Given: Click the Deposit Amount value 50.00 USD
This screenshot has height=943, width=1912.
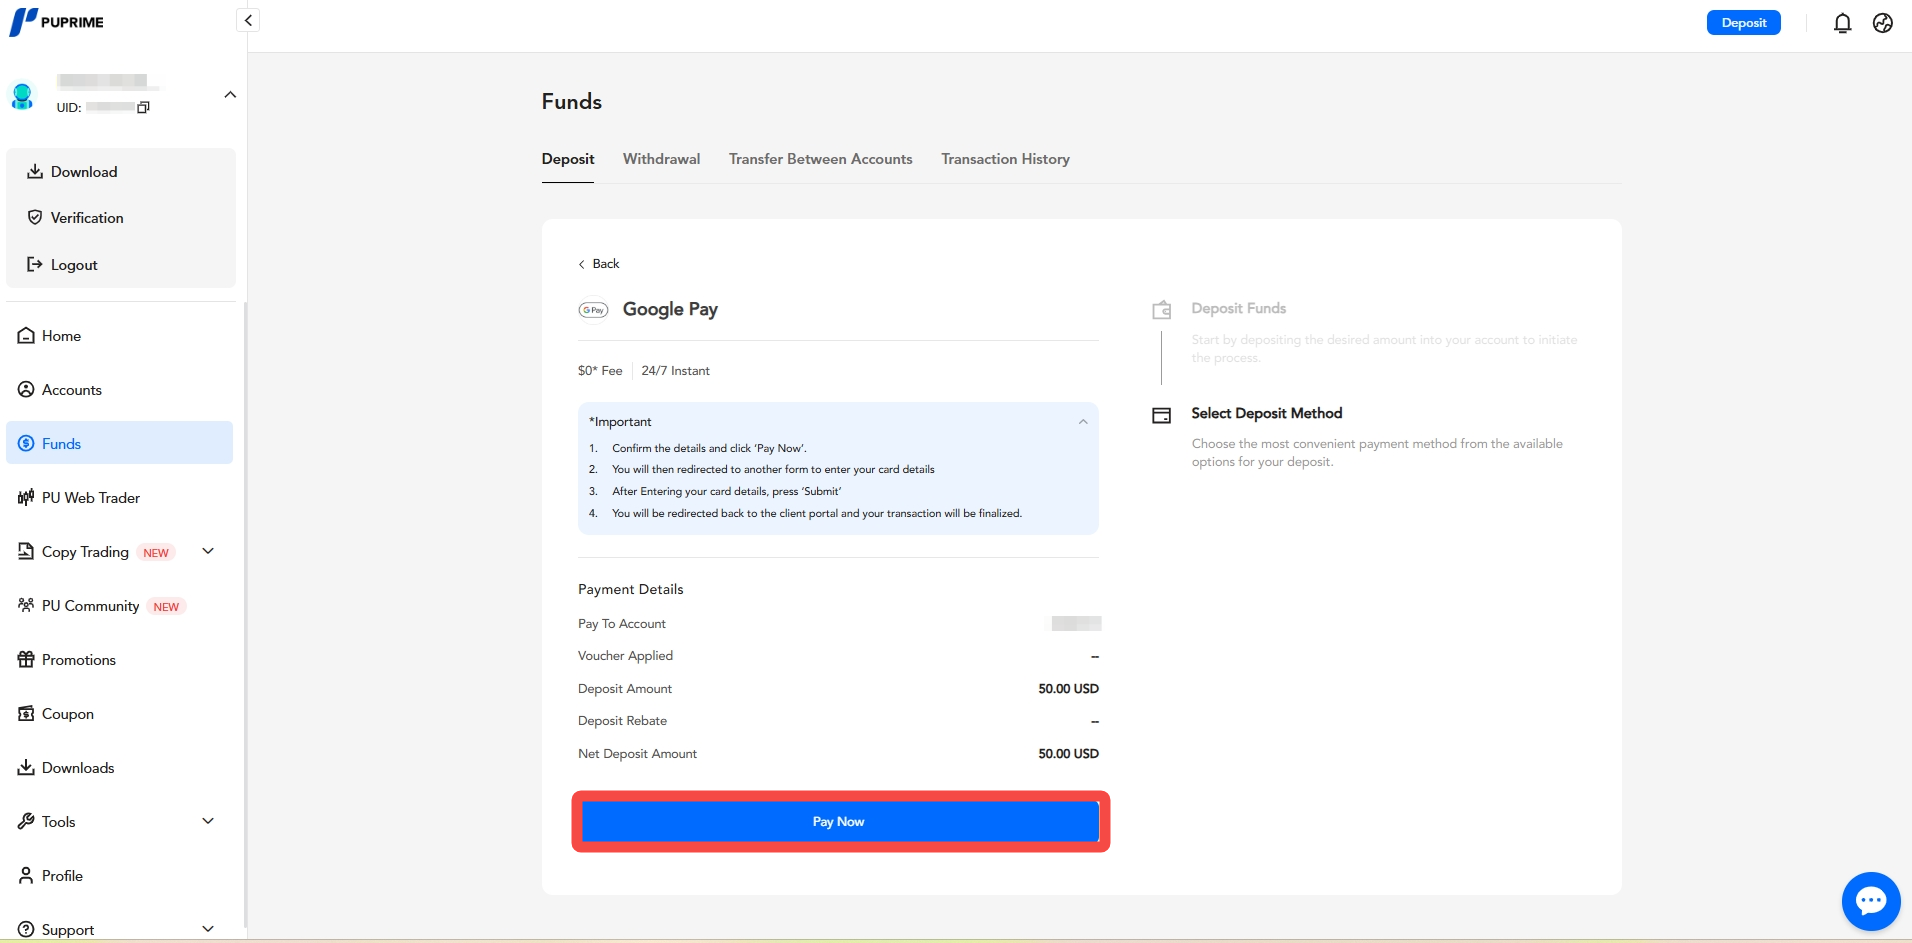Looking at the screenshot, I should click(x=1068, y=689).
